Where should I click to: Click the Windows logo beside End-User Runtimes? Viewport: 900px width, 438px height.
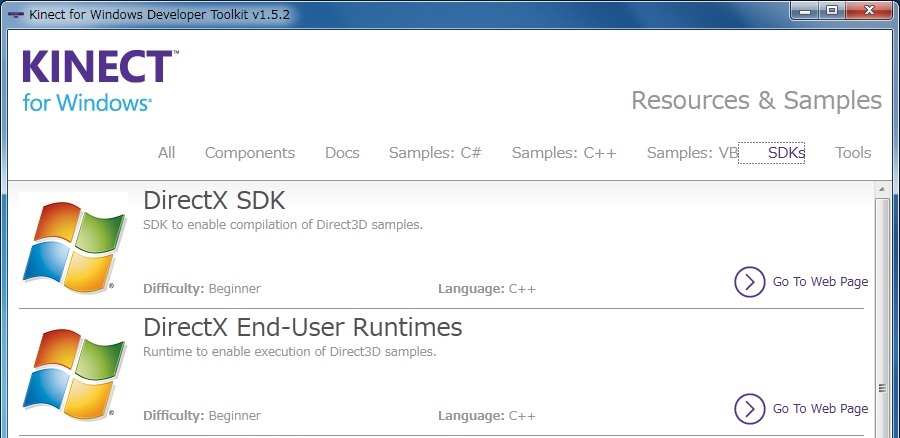tap(74, 374)
